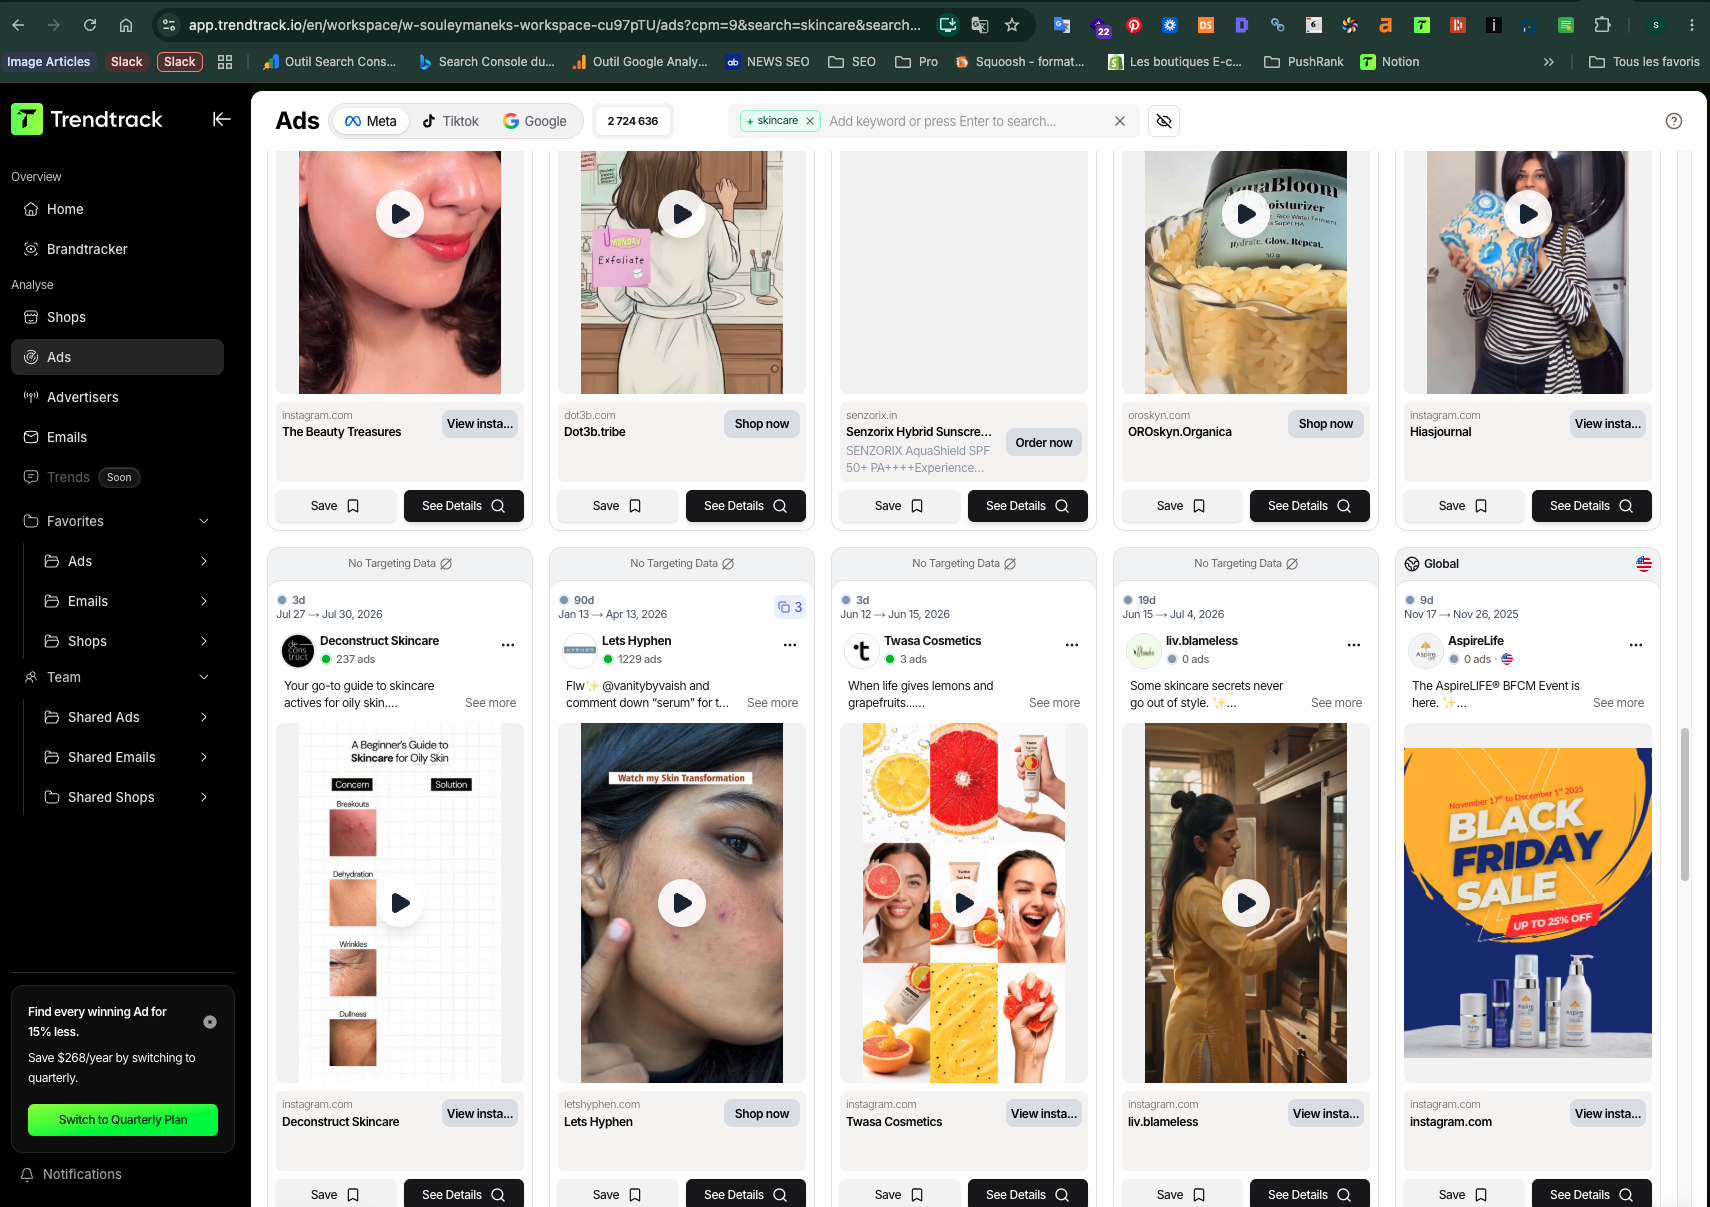Screen dimensions: 1710x1207
Task: Open Lets Hyphen three-dot menu
Action: point(790,645)
